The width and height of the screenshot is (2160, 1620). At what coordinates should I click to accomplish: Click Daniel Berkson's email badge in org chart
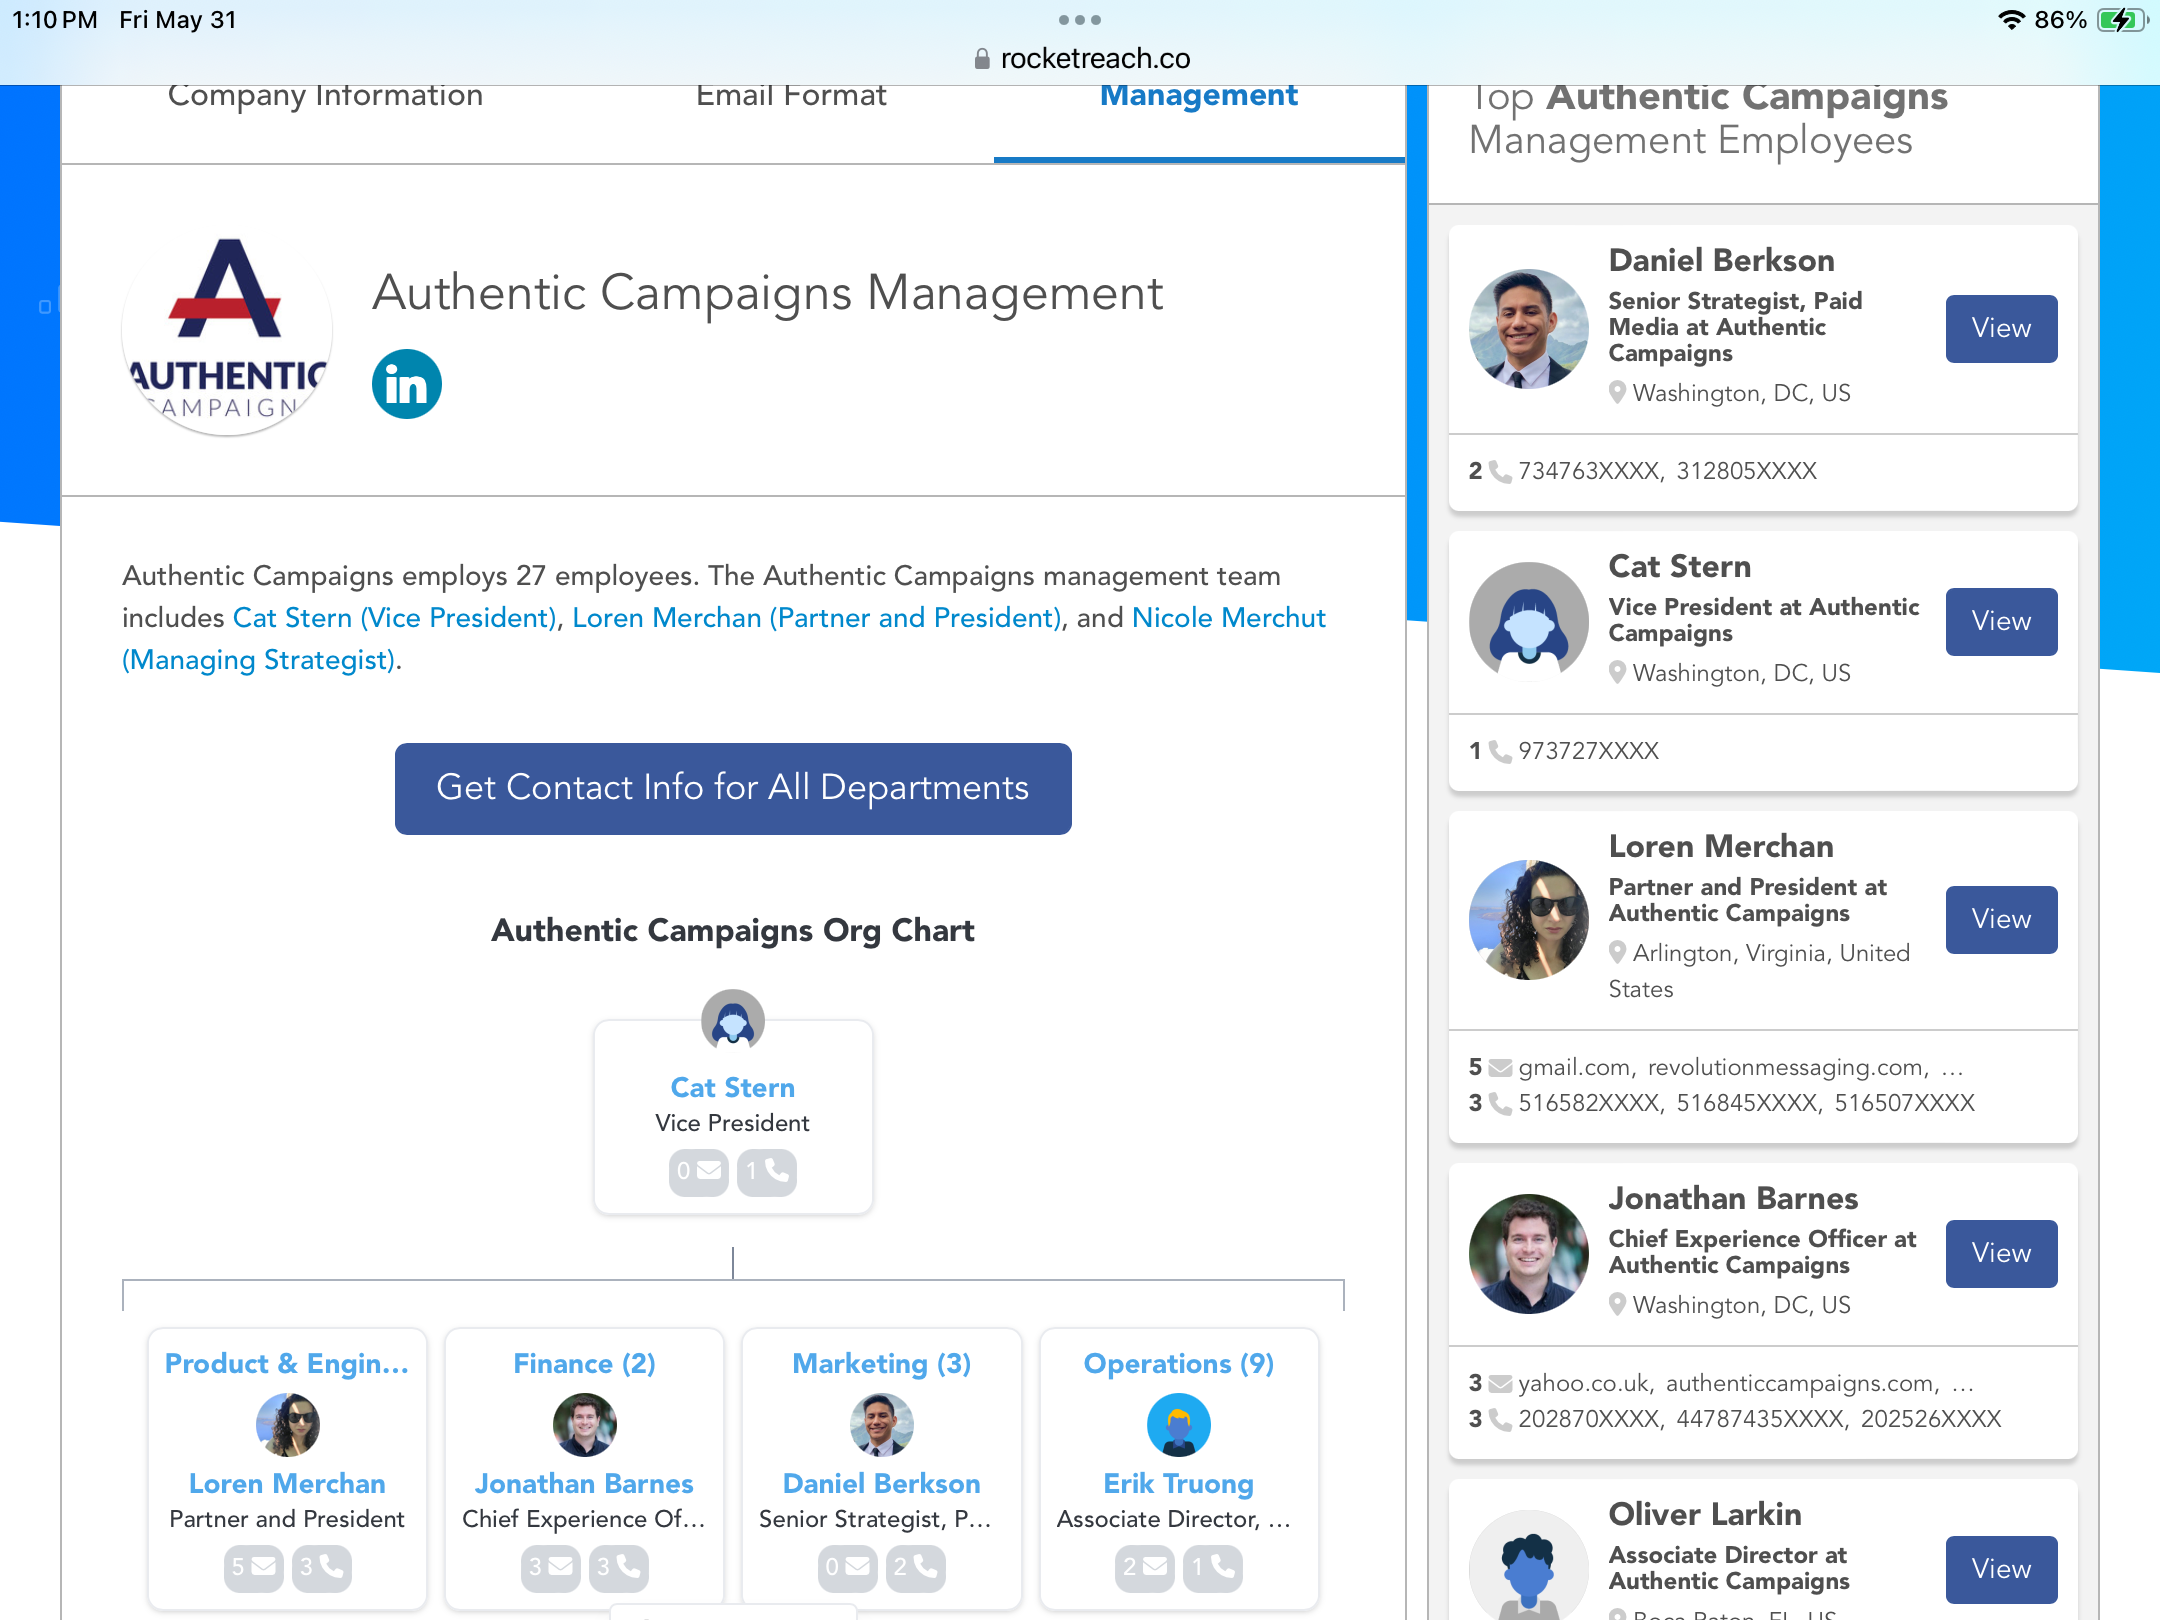pos(847,1567)
